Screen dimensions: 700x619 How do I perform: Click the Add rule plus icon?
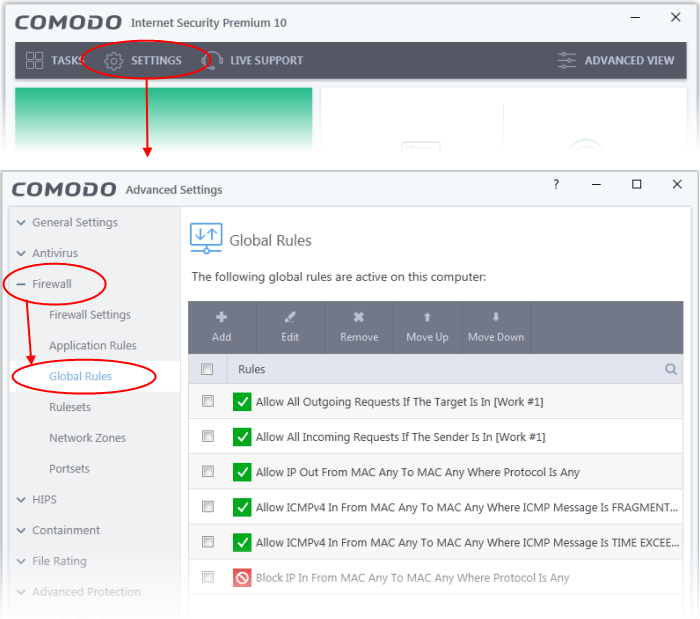pyautogui.click(x=221, y=318)
